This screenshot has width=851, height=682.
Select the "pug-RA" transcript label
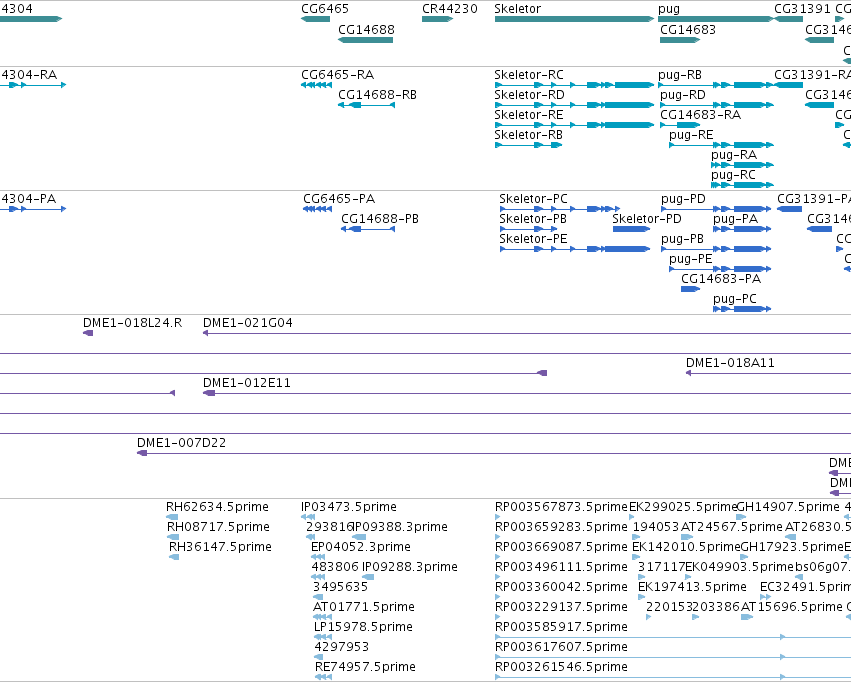point(734,155)
